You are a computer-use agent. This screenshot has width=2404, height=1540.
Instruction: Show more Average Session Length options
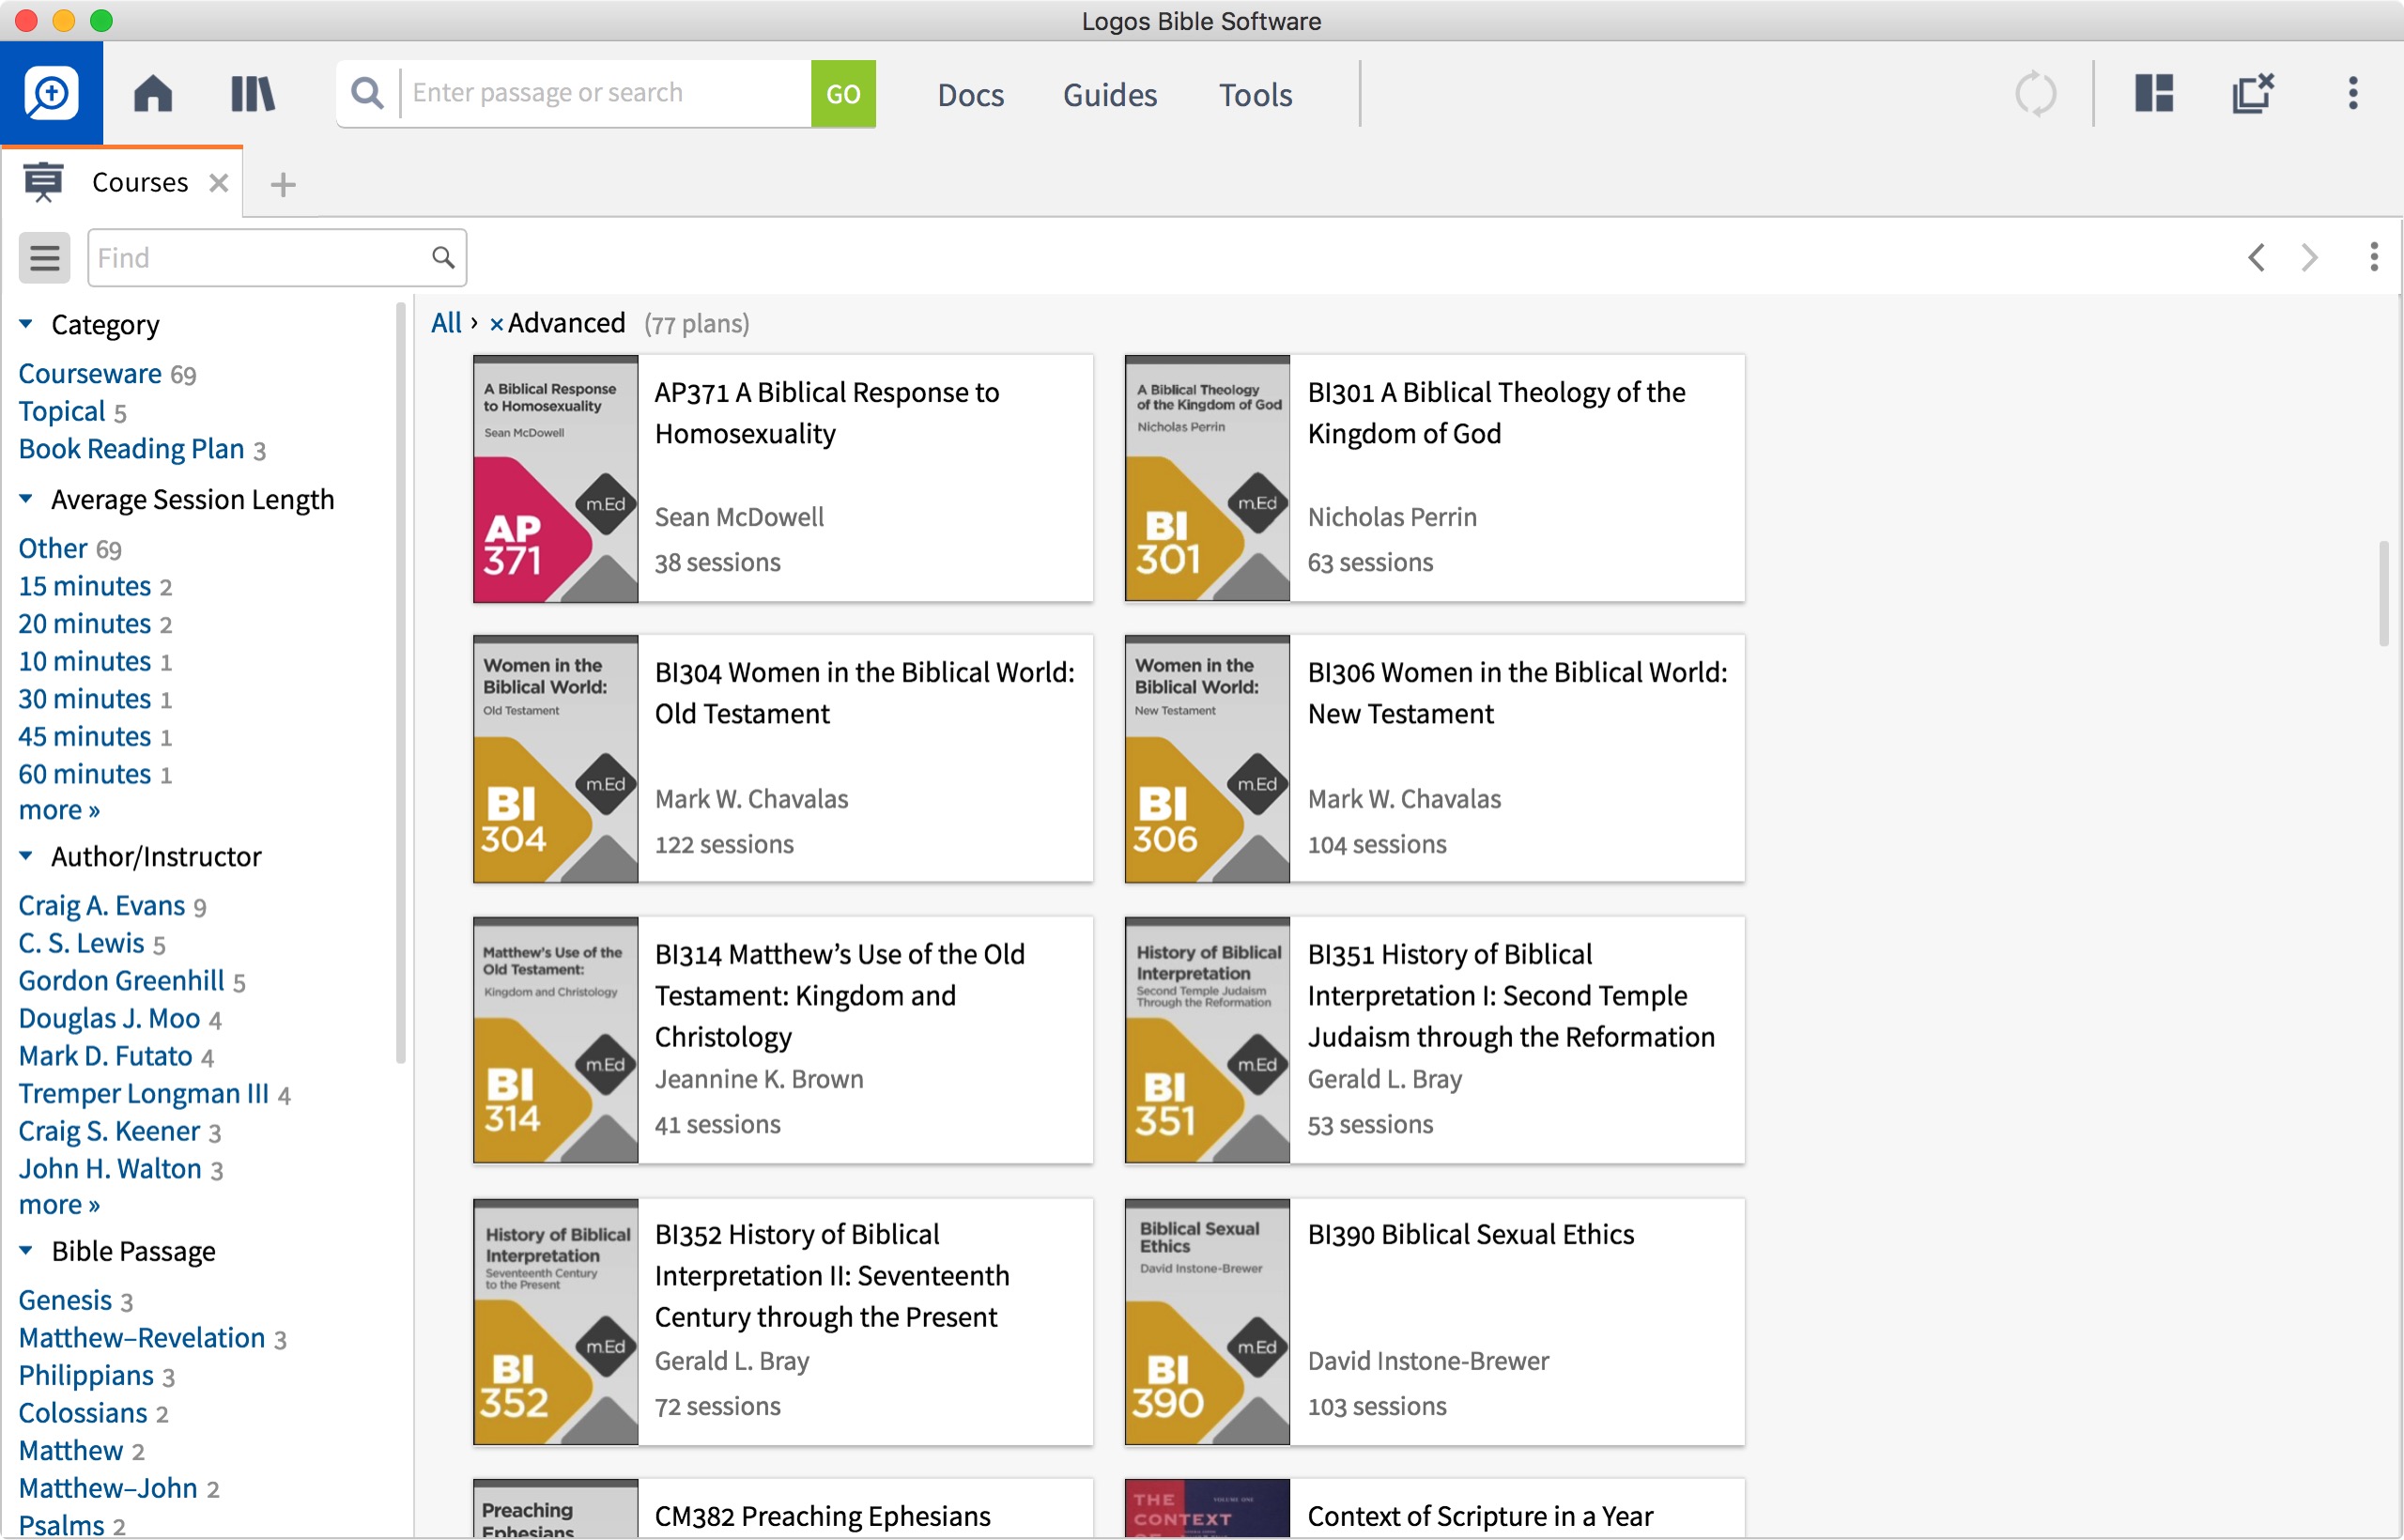click(59, 810)
